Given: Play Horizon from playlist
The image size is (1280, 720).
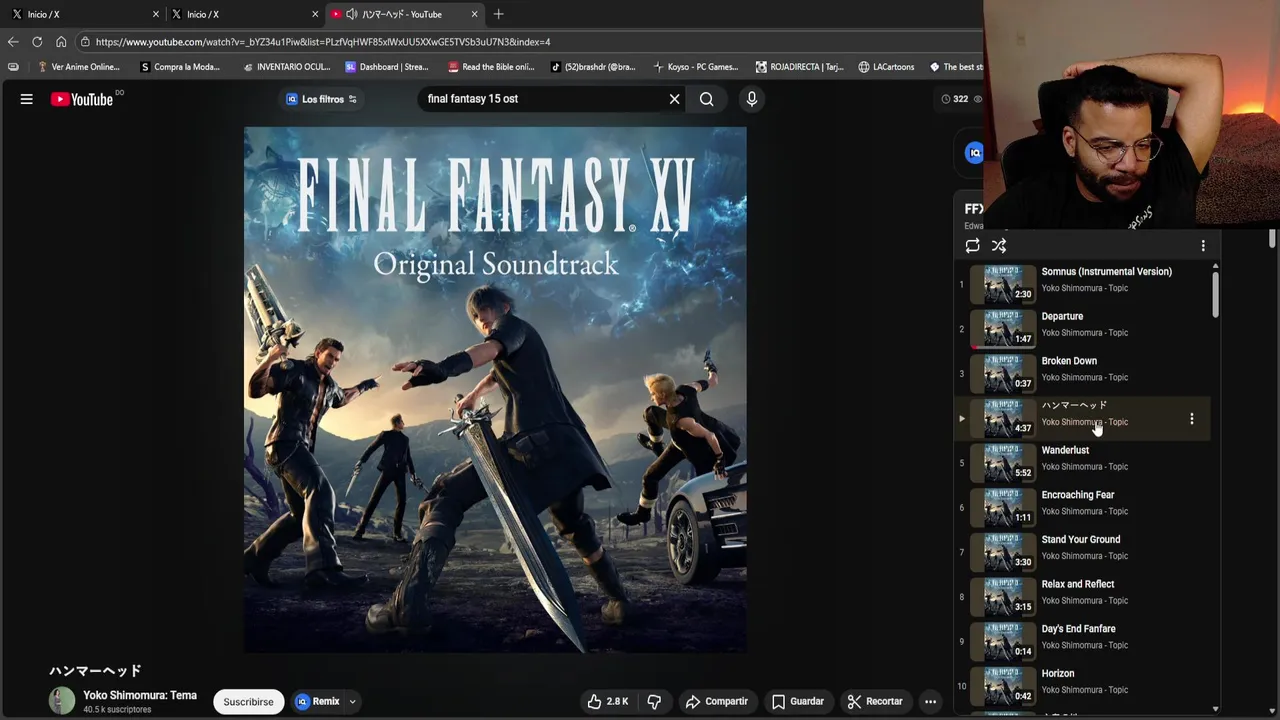Looking at the screenshot, I should coord(1057,674).
